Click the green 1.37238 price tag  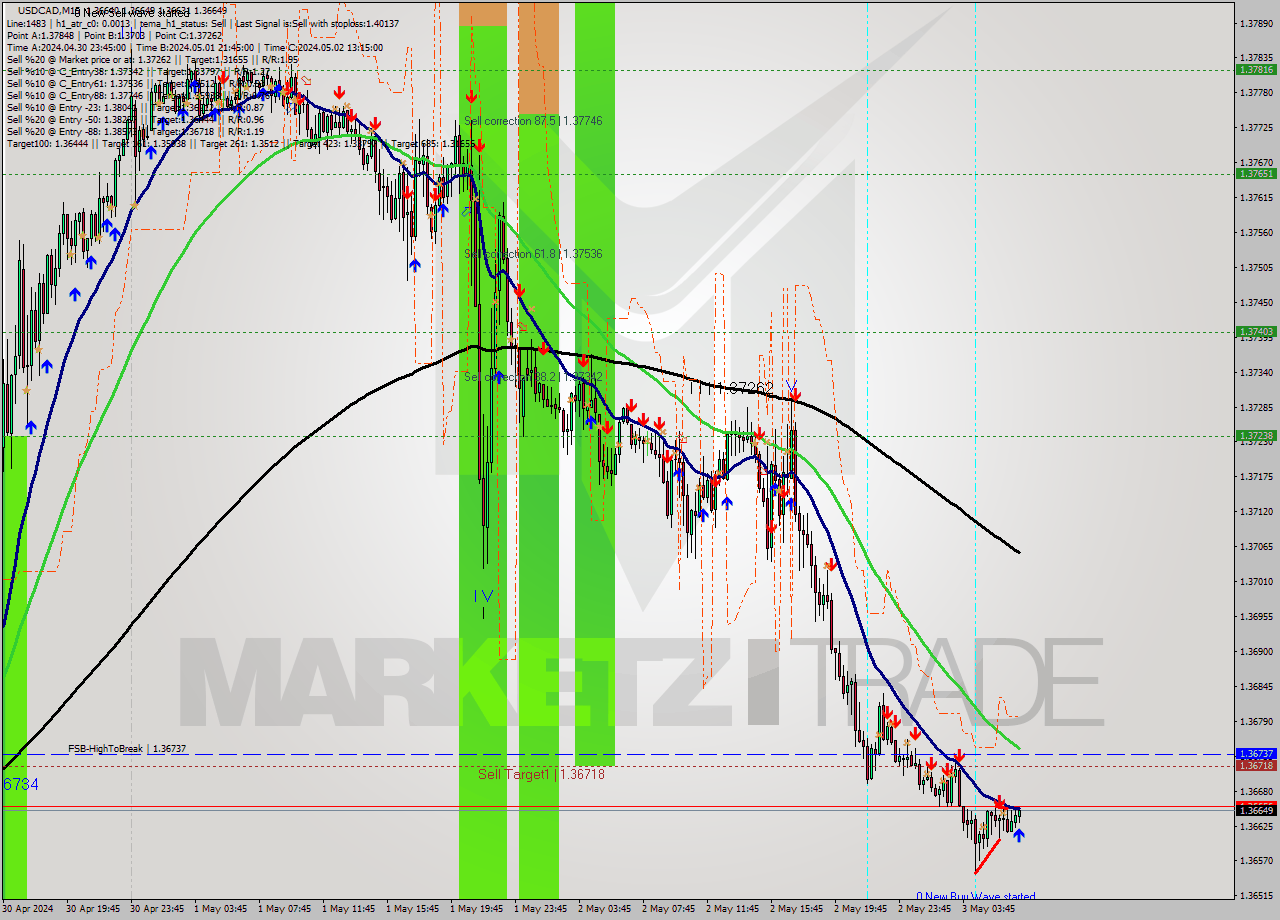point(1256,436)
